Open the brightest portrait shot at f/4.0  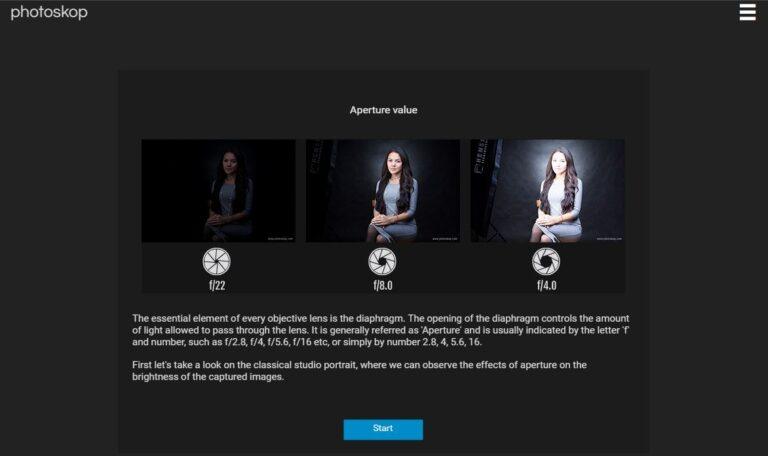click(x=547, y=190)
